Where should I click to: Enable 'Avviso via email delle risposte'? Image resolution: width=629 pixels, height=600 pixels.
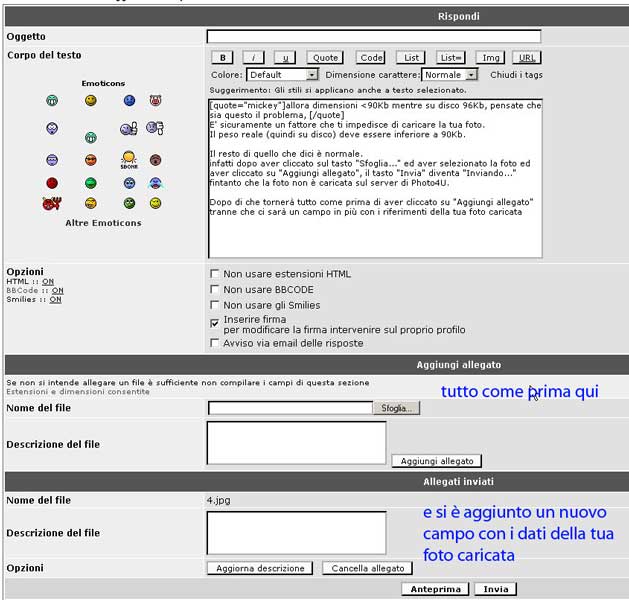[x=215, y=343]
